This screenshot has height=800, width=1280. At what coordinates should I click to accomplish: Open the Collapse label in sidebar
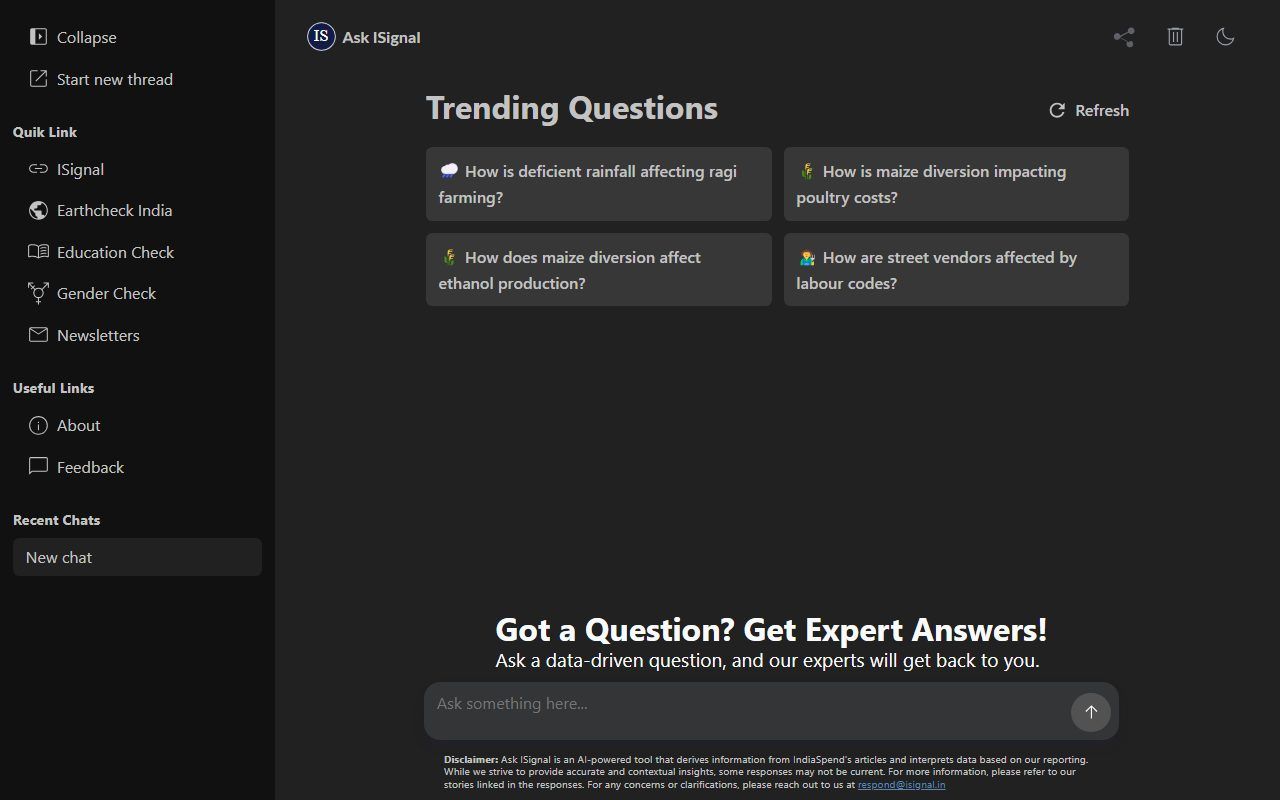coord(87,37)
